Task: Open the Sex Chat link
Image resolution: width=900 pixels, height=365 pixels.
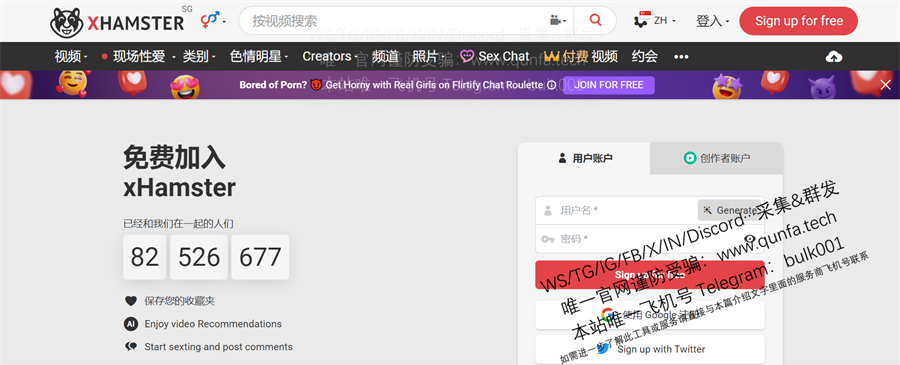Action: [x=494, y=56]
